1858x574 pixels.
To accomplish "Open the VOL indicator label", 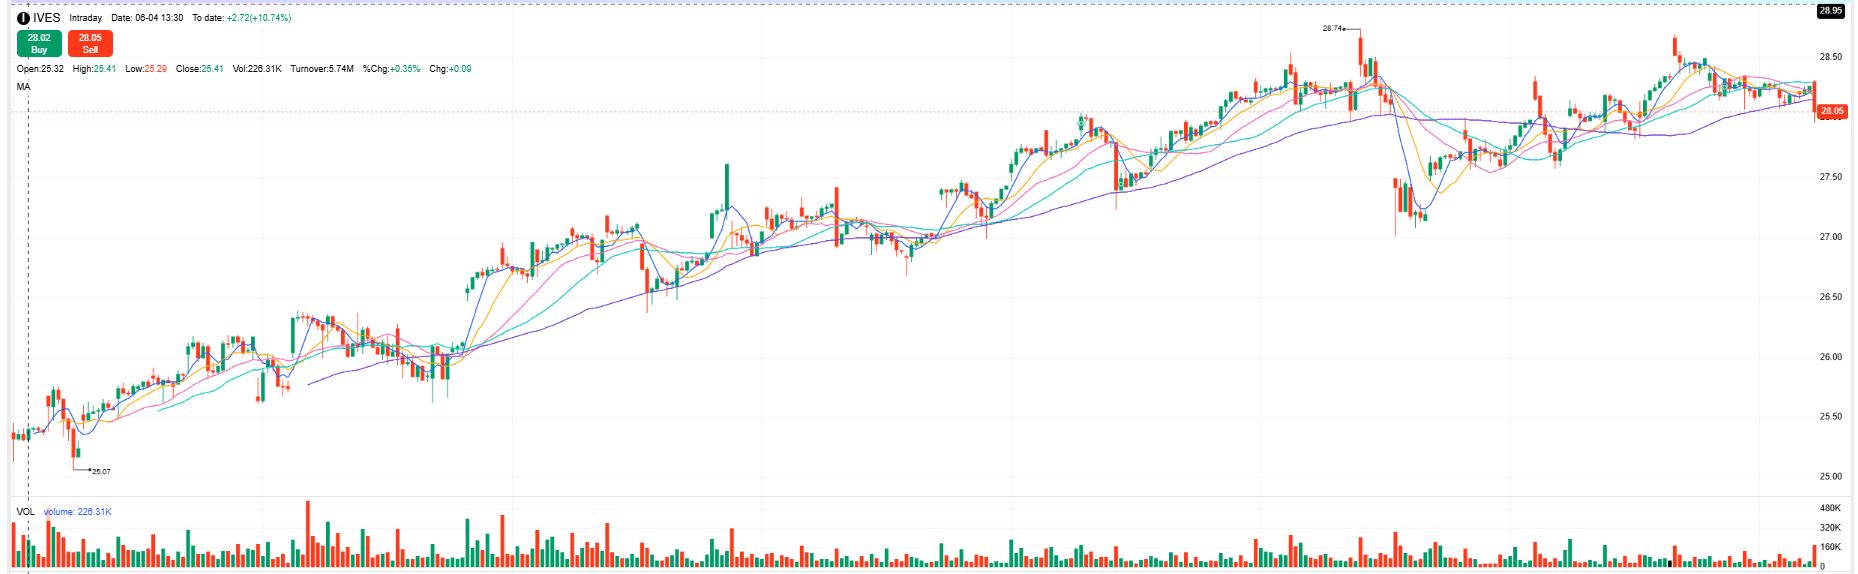I will 25,512.
